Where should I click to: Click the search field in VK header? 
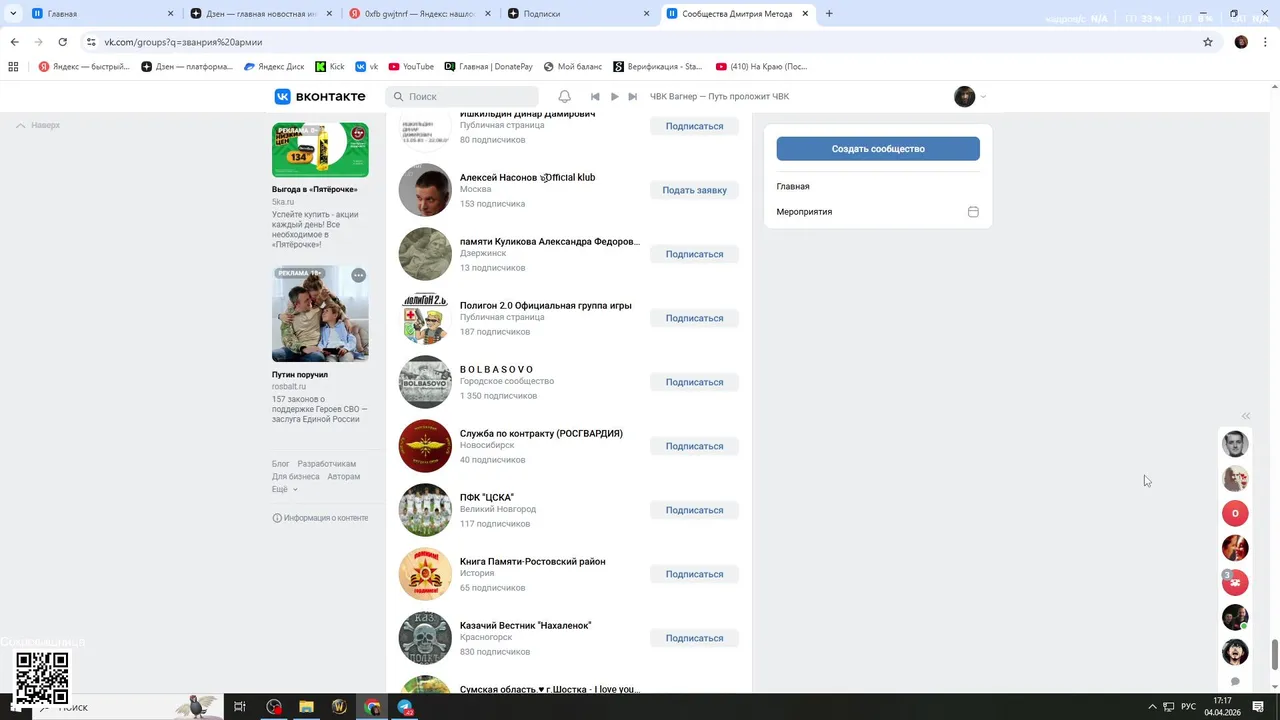click(x=462, y=97)
